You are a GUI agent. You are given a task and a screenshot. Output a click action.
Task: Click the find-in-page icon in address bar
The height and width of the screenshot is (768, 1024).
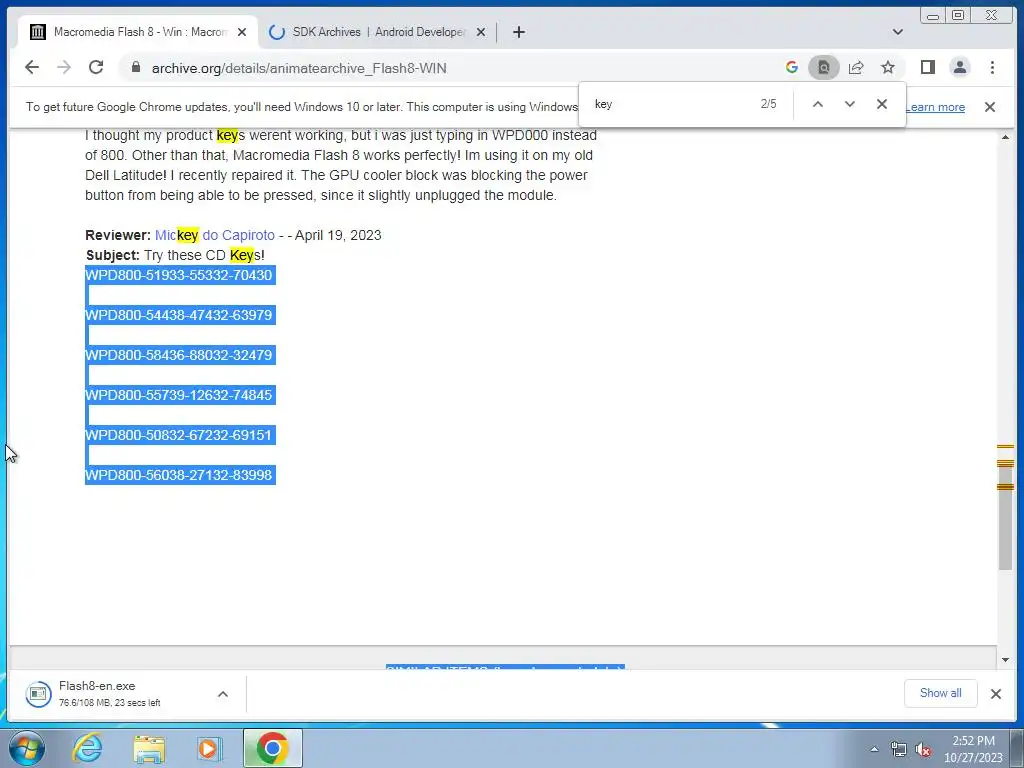coord(824,67)
